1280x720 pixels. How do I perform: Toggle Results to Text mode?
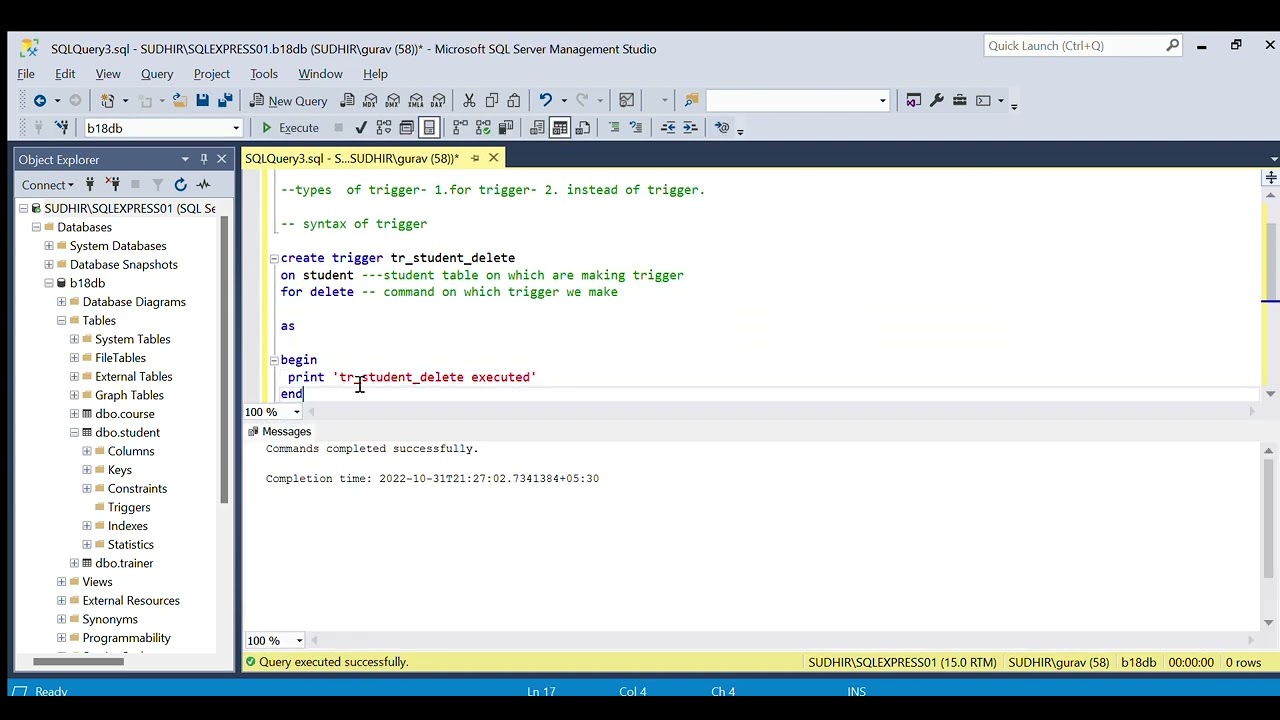pos(538,128)
